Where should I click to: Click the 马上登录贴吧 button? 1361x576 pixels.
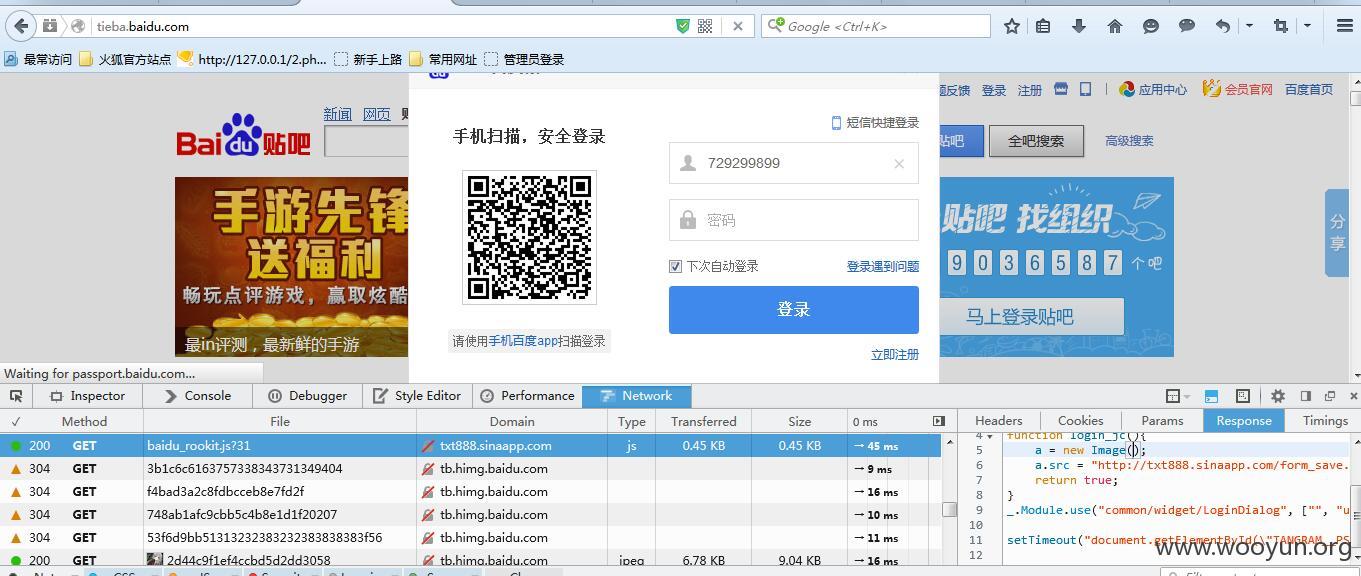click(x=1019, y=317)
